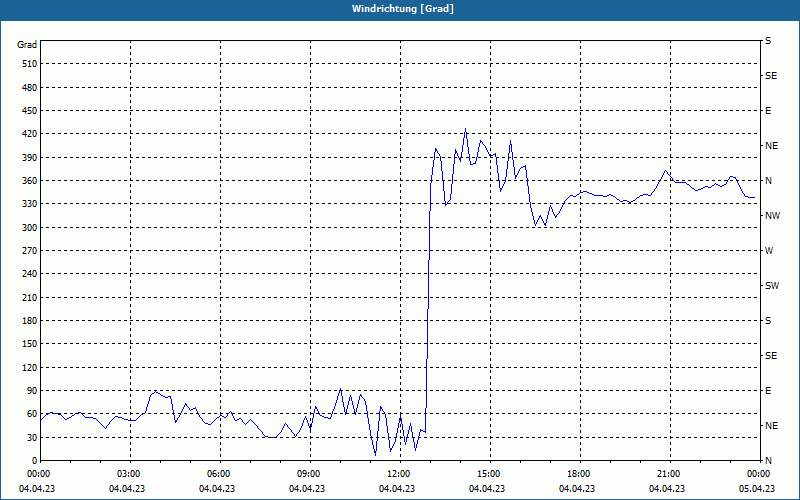The height and width of the screenshot is (500, 800).
Task: Click the 120 degree axis label
Action: pos(30,367)
